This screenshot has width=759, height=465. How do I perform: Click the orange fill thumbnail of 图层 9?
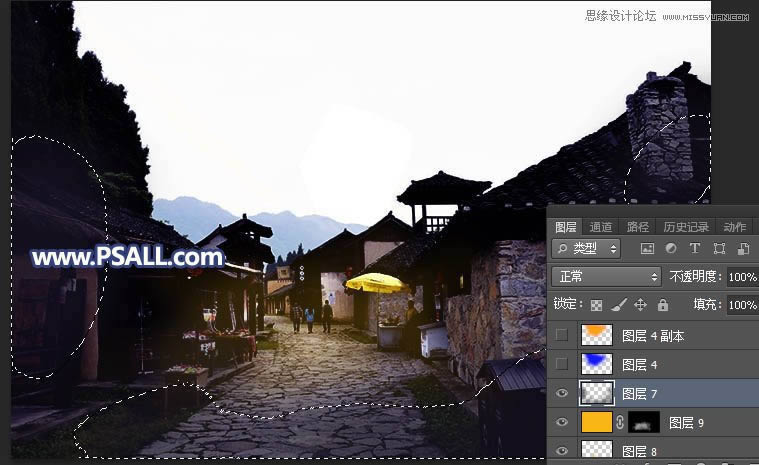(597, 422)
